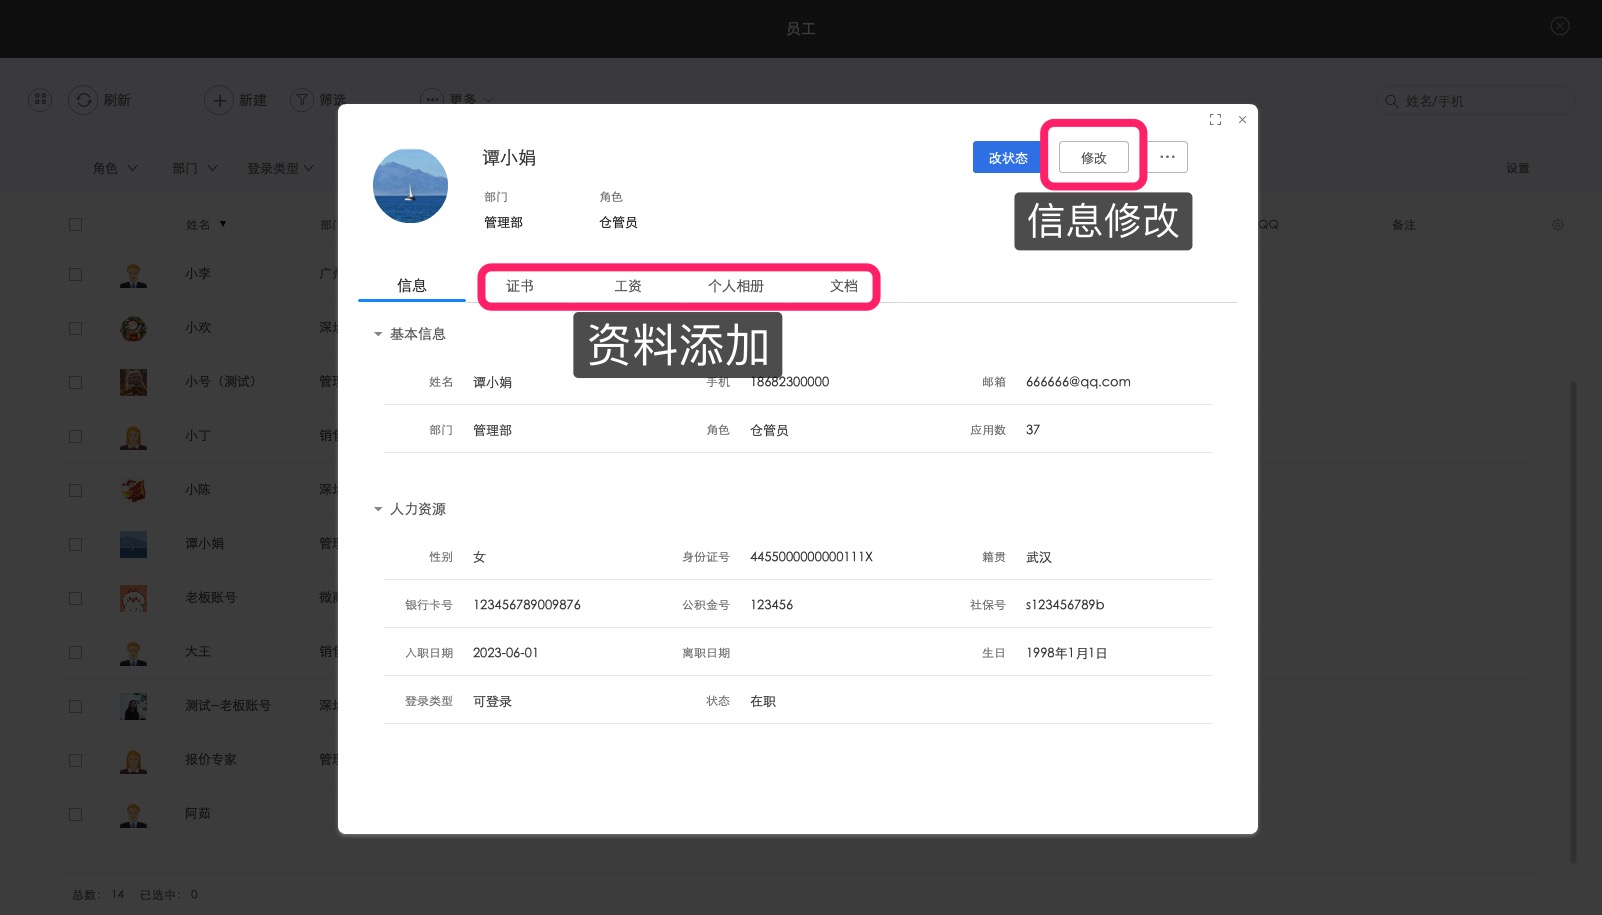Click 小号（测试）avatar in the list
The width and height of the screenshot is (1602, 915).
click(x=133, y=382)
